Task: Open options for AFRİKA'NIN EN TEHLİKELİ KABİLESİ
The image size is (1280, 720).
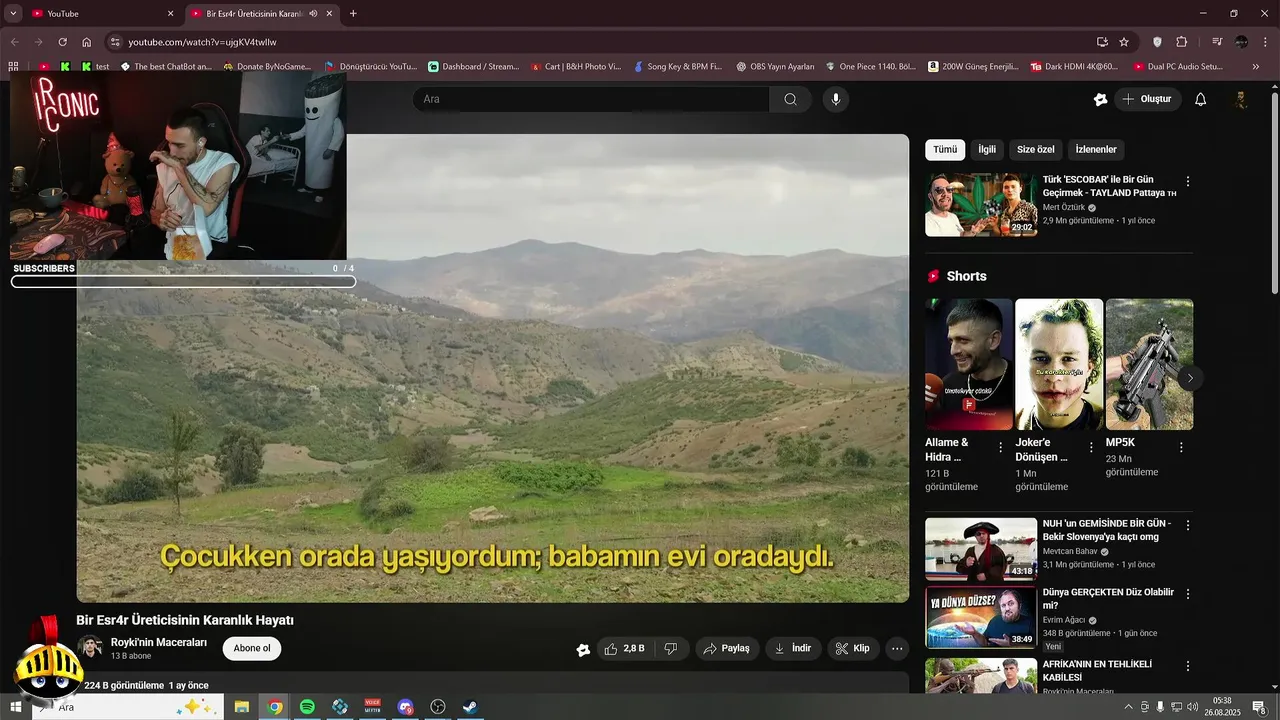Action: point(1188,666)
